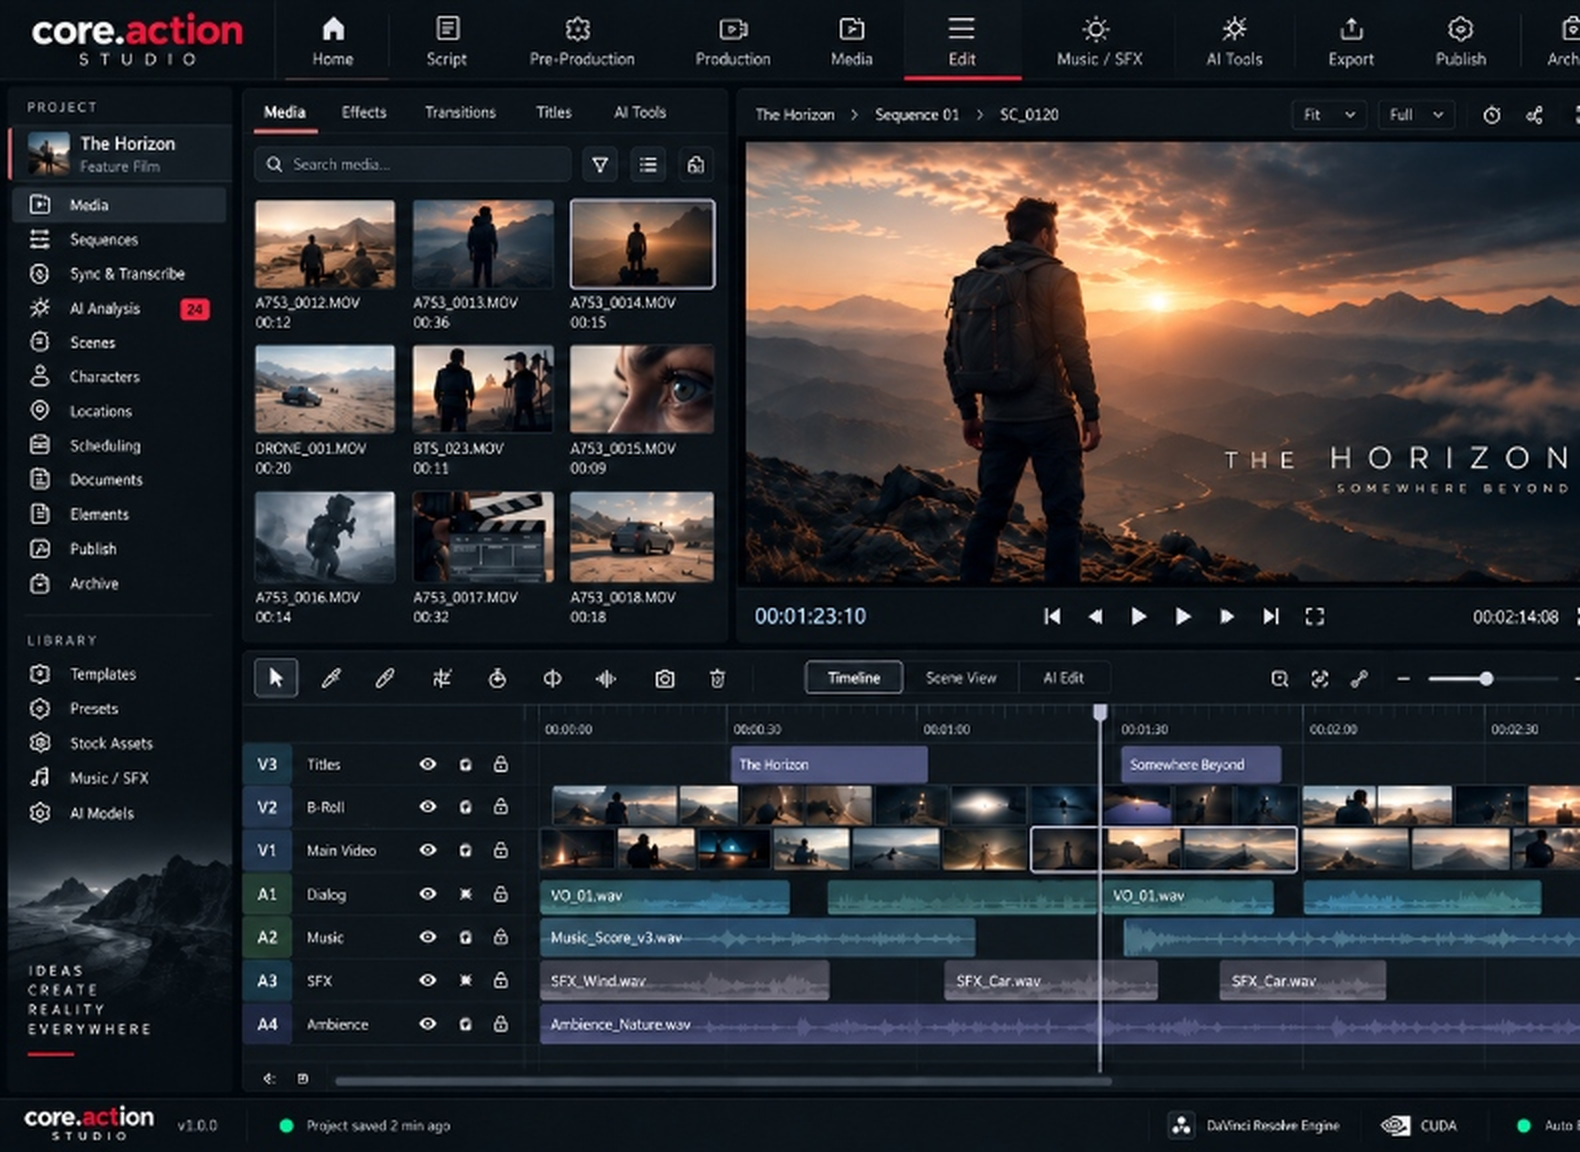The height and width of the screenshot is (1152, 1580).
Task: Click the playhead marker on timeline ruler
Action: 1100,712
